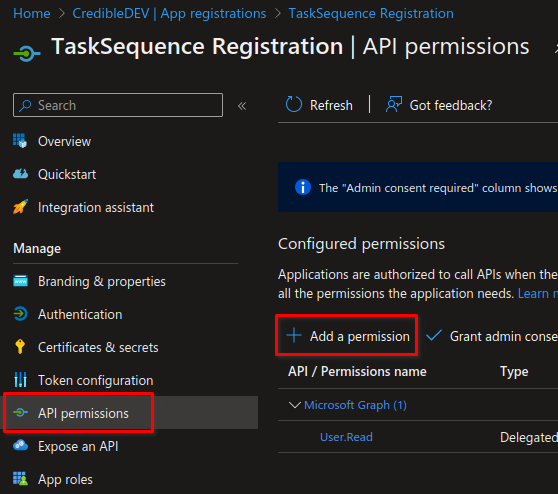Open TaskSequence Registration breadcrumb link
The image size is (558, 494).
pos(371,14)
